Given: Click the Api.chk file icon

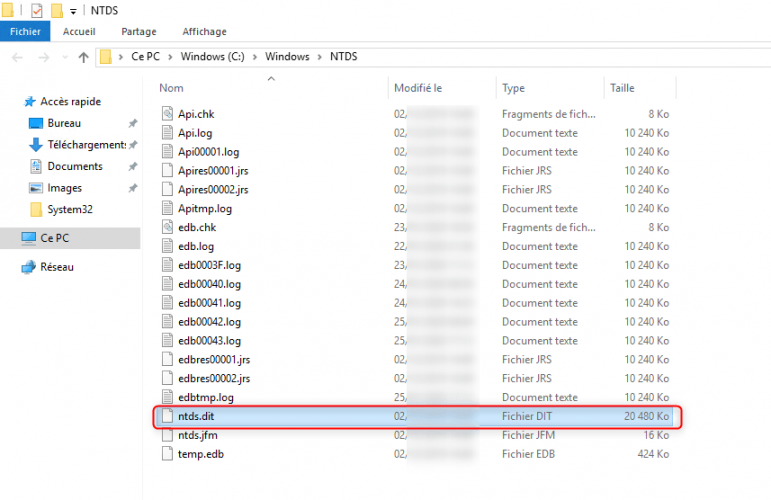Looking at the screenshot, I should coord(167,114).
